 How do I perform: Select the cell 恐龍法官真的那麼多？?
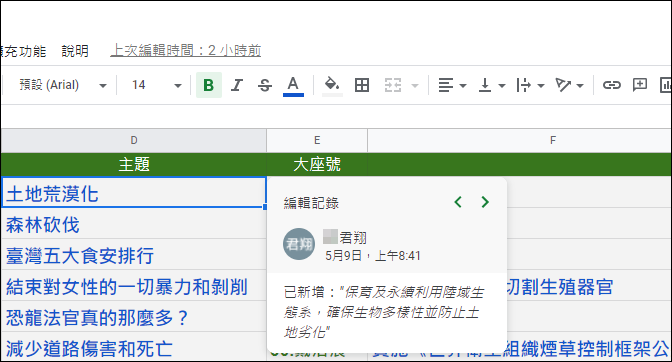tap(134, 316)
